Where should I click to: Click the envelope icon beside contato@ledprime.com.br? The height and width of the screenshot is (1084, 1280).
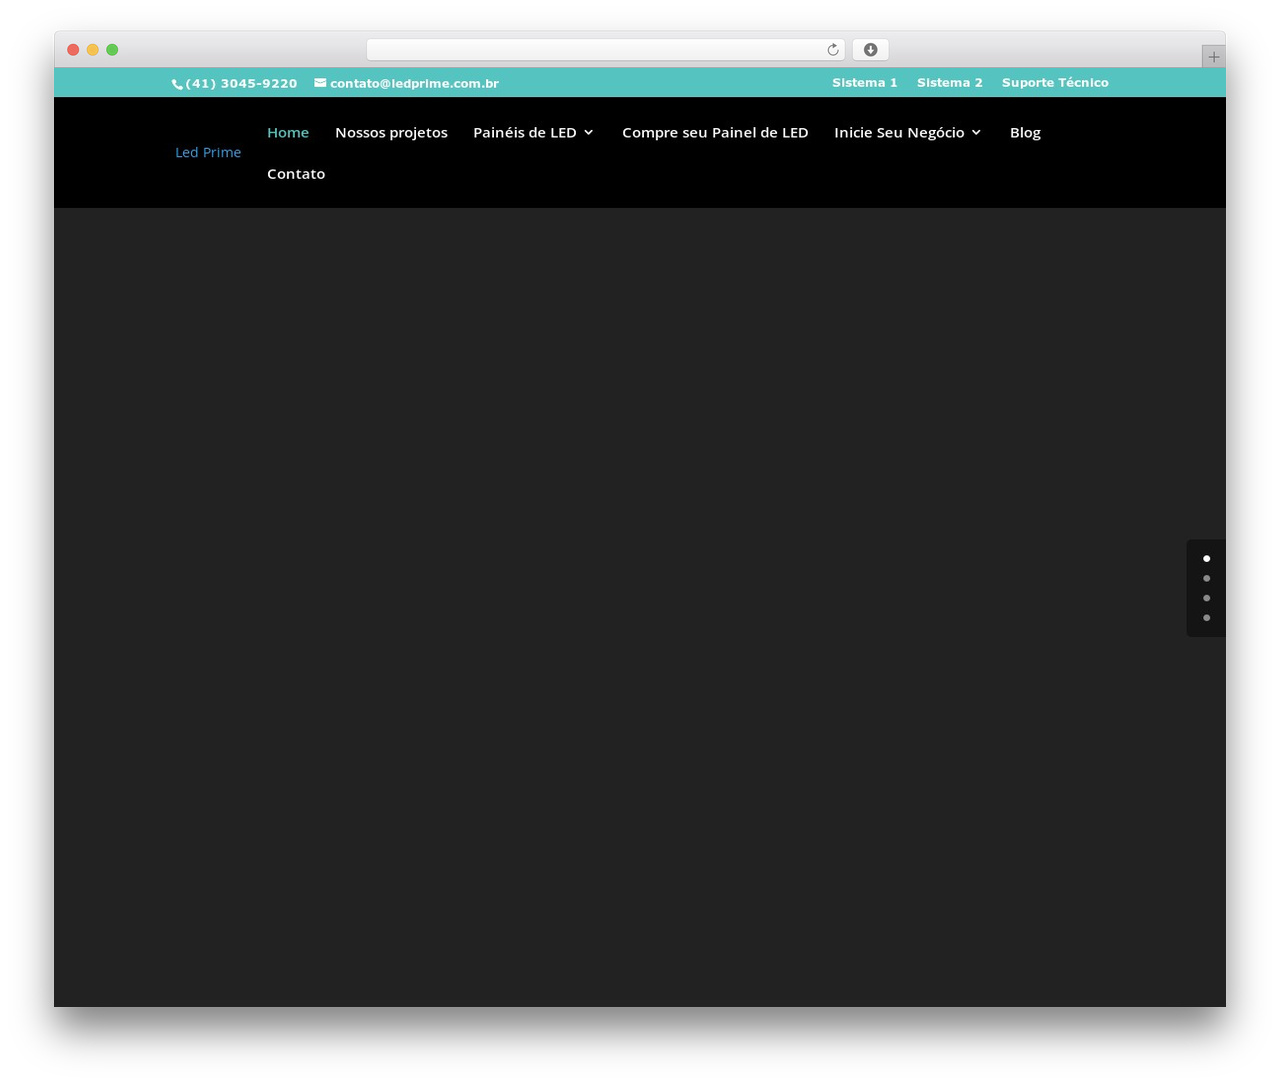pos(320,83)
